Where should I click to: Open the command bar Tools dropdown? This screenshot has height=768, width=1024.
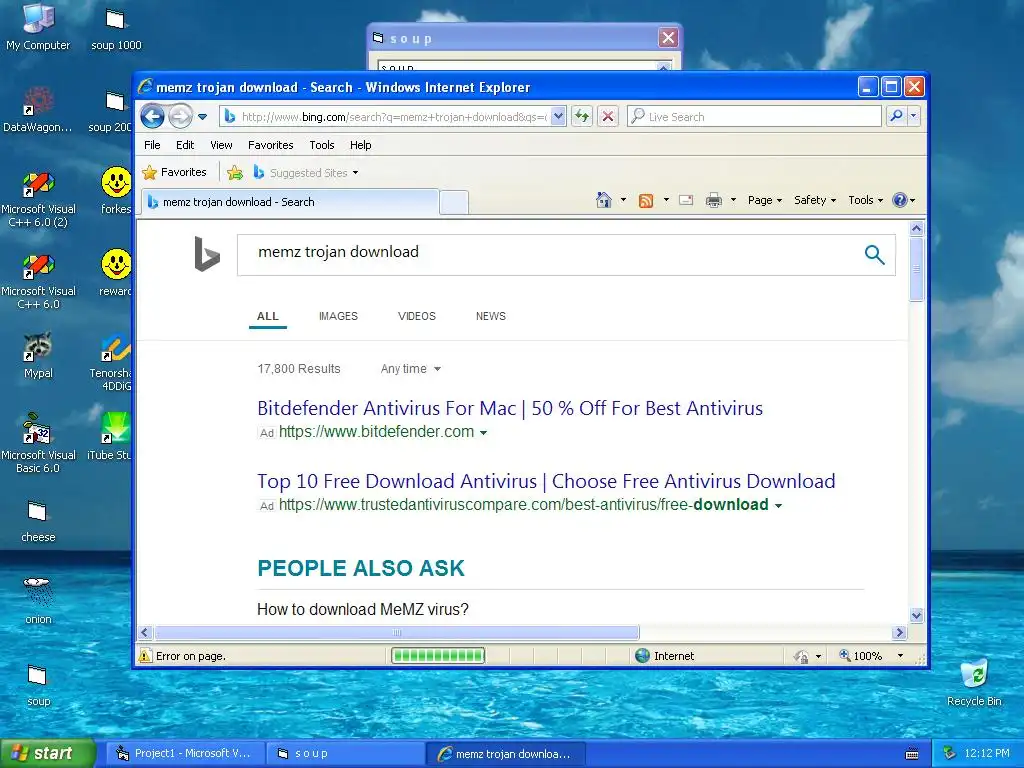(865, 200)
